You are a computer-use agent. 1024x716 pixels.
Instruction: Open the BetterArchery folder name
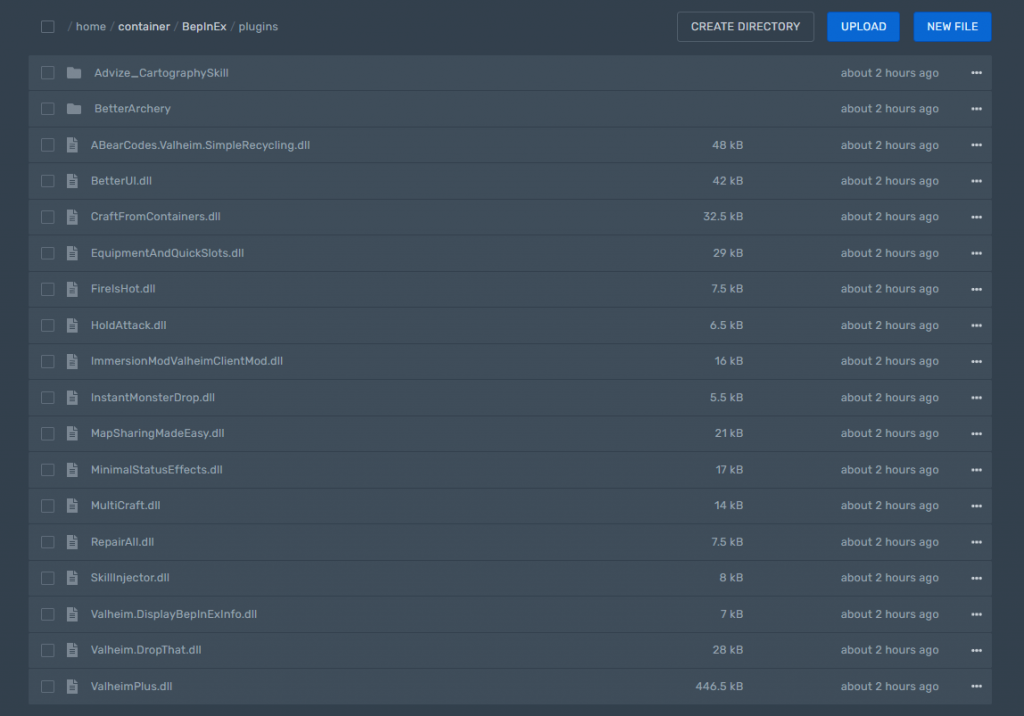coord(133,108)
